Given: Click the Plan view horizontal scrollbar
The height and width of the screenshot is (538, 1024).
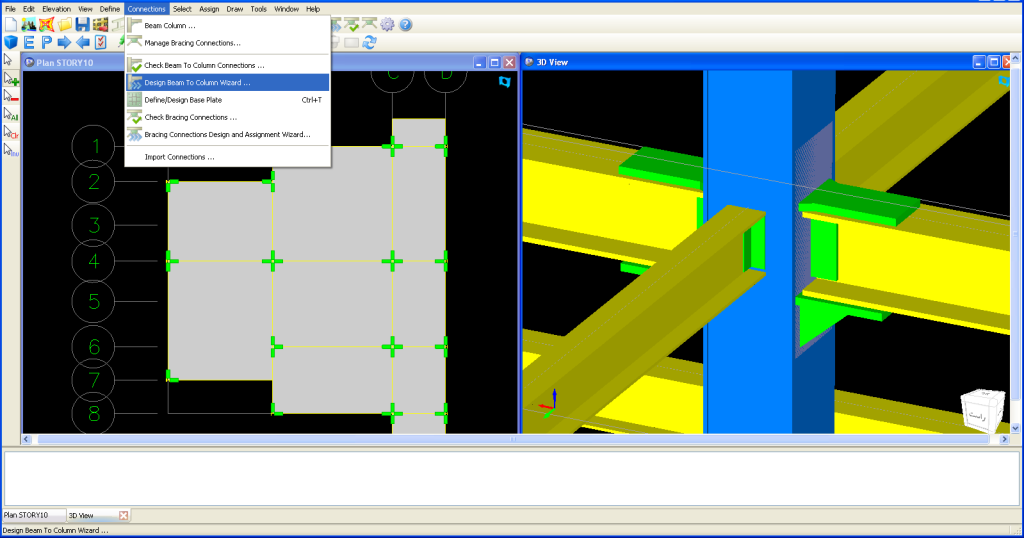Looking at the screenshot, I should [x=270, y=439].
